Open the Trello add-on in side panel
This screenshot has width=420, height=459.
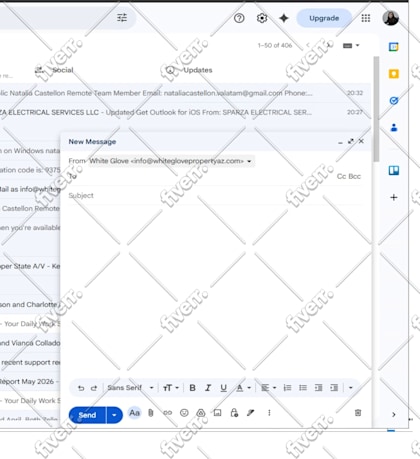tap(394, 171)
